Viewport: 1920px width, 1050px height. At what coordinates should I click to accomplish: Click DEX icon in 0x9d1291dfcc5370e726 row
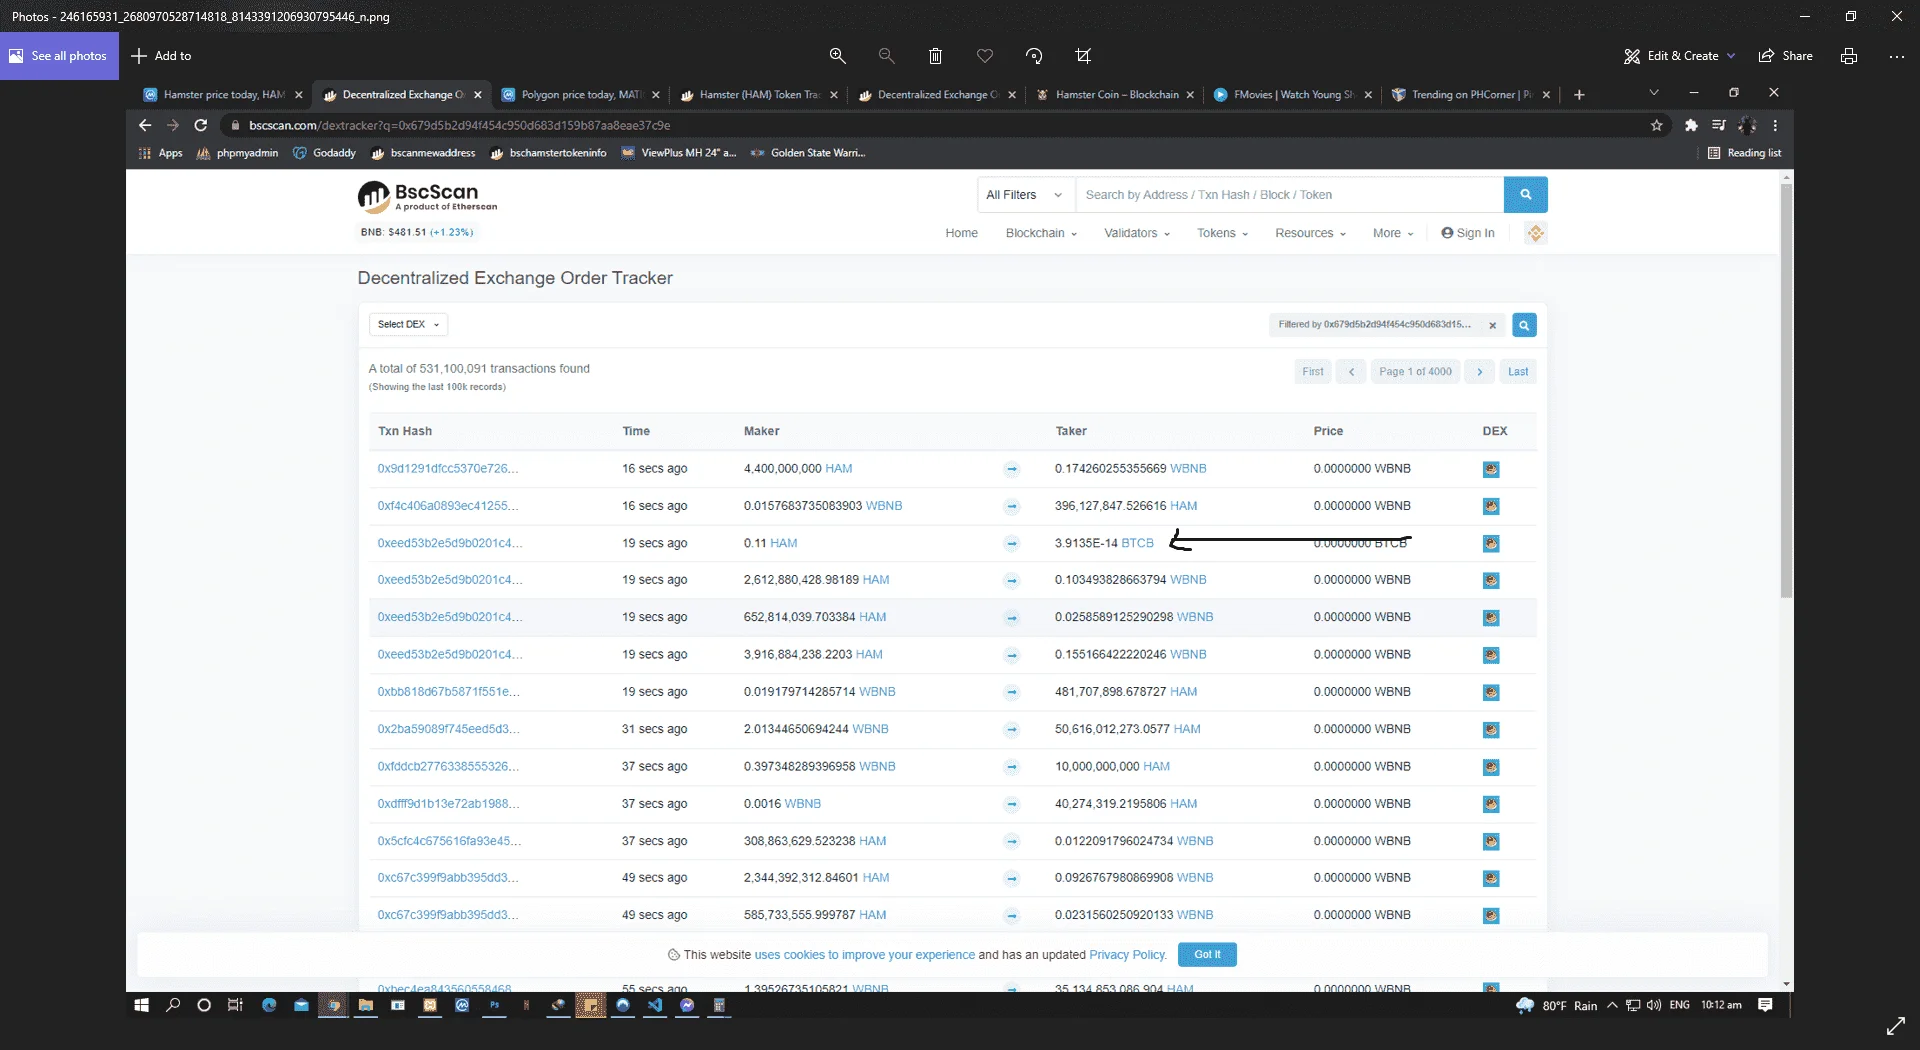[1491, 469]
